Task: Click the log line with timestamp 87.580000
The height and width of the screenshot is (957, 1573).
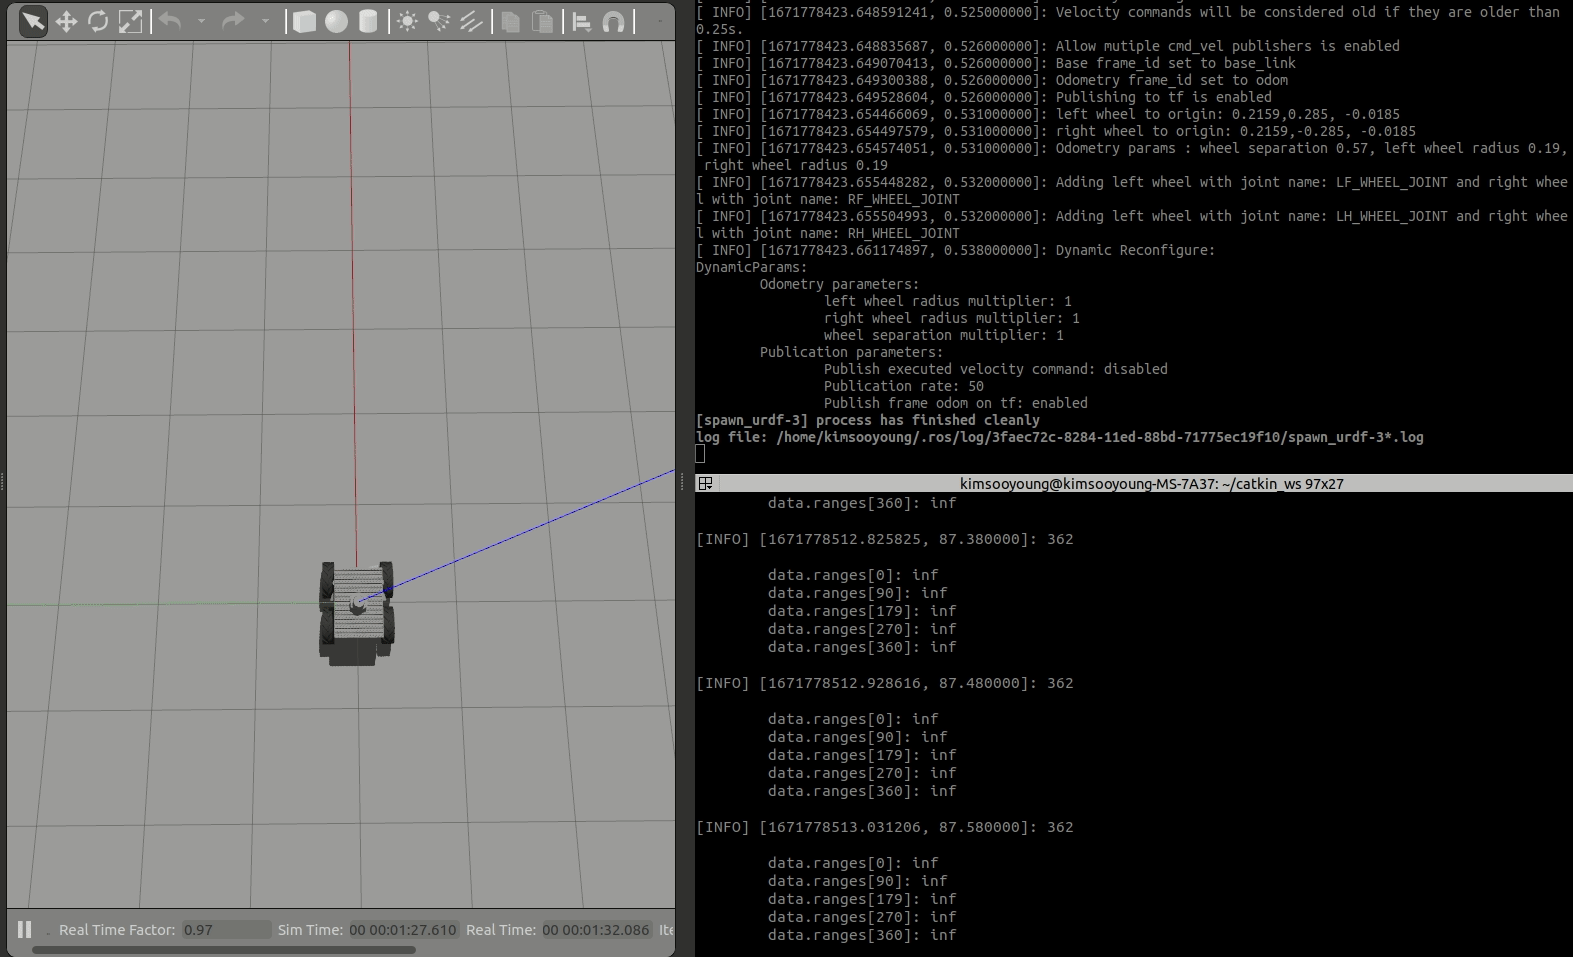Action: point(884,827)
